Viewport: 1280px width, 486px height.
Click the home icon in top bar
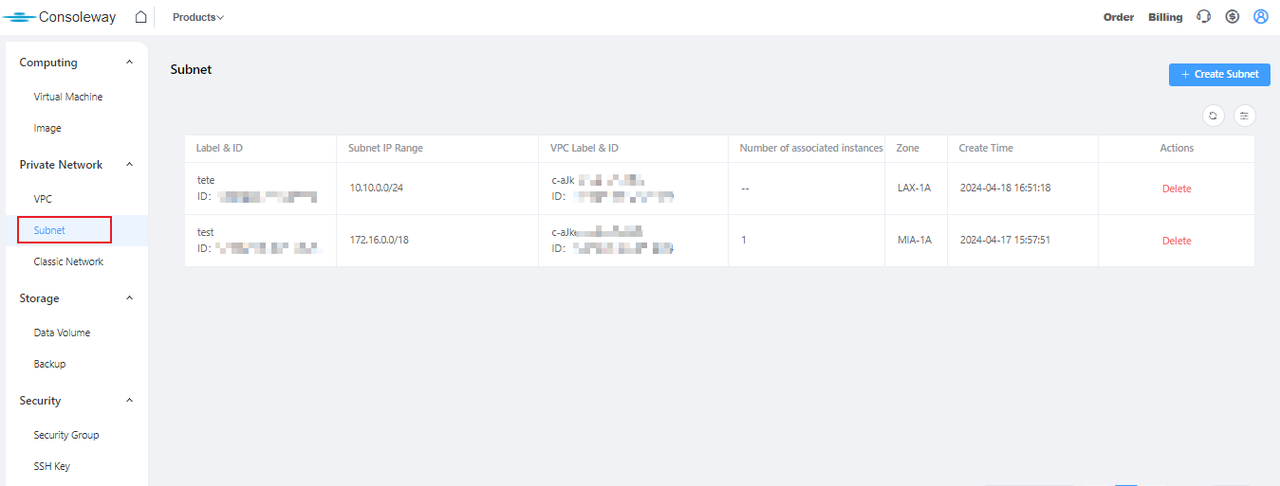coord(141,17)
